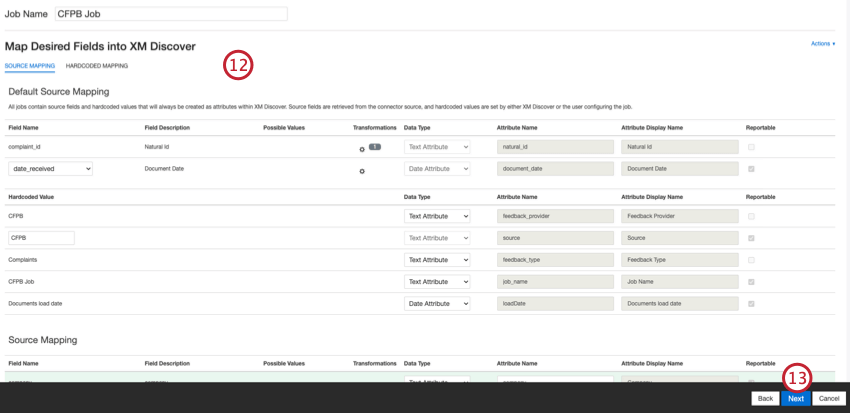Screen dimensions: 850x413
Task: Click the Next button
Action: pos(796,398)
